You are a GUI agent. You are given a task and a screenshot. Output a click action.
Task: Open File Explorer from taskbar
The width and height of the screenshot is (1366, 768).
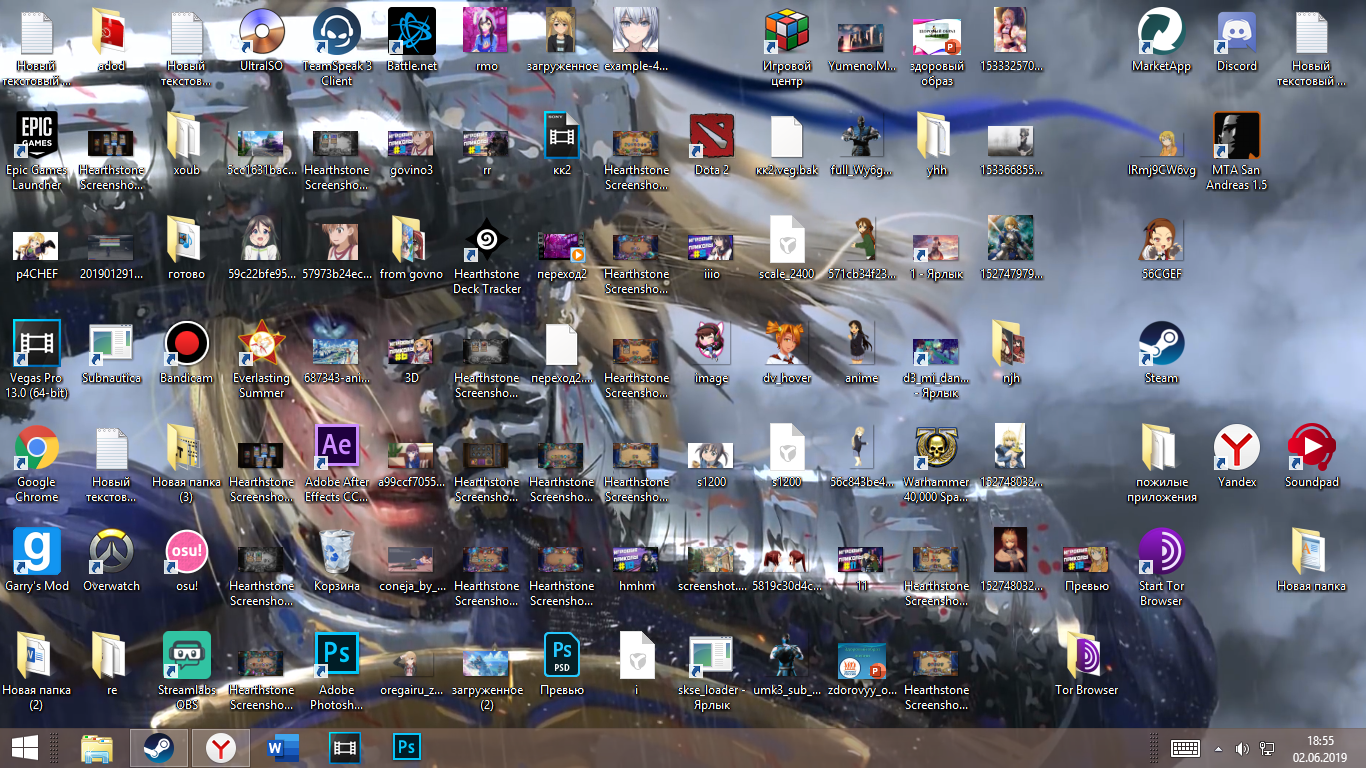click(97, 747)
